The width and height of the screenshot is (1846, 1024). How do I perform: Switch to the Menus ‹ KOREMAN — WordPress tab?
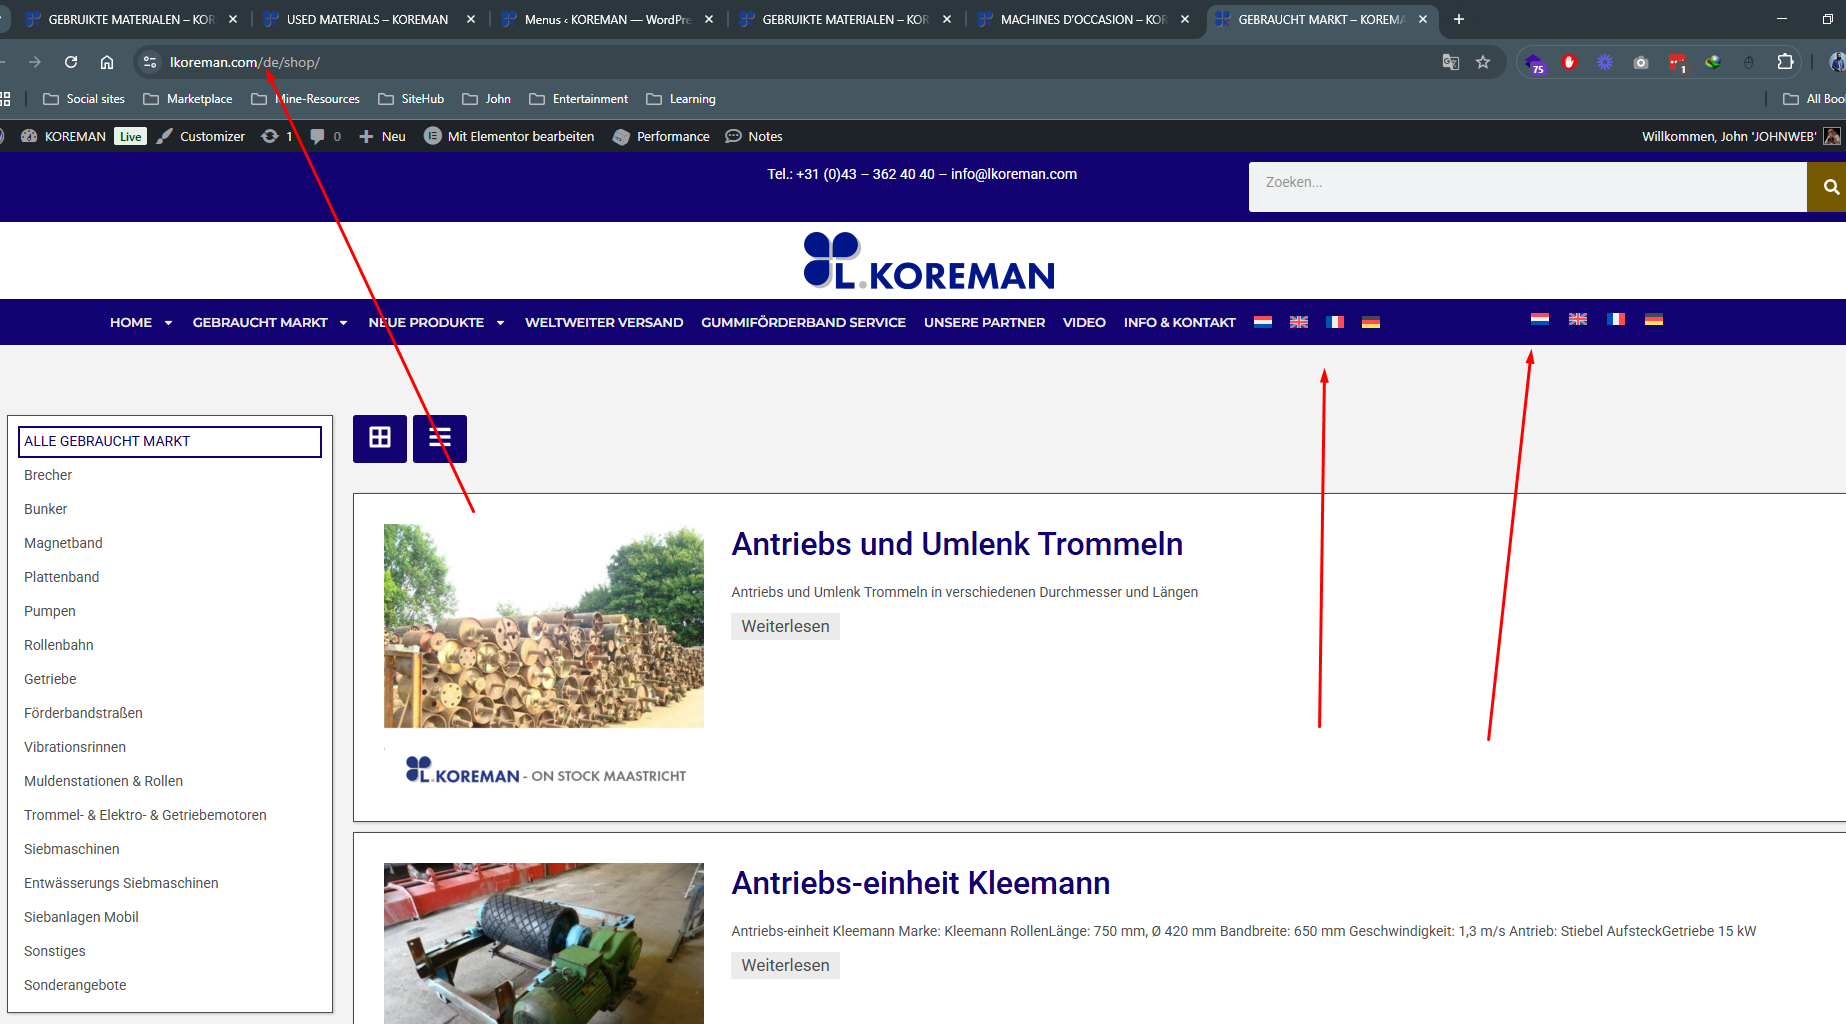point(606,19)
